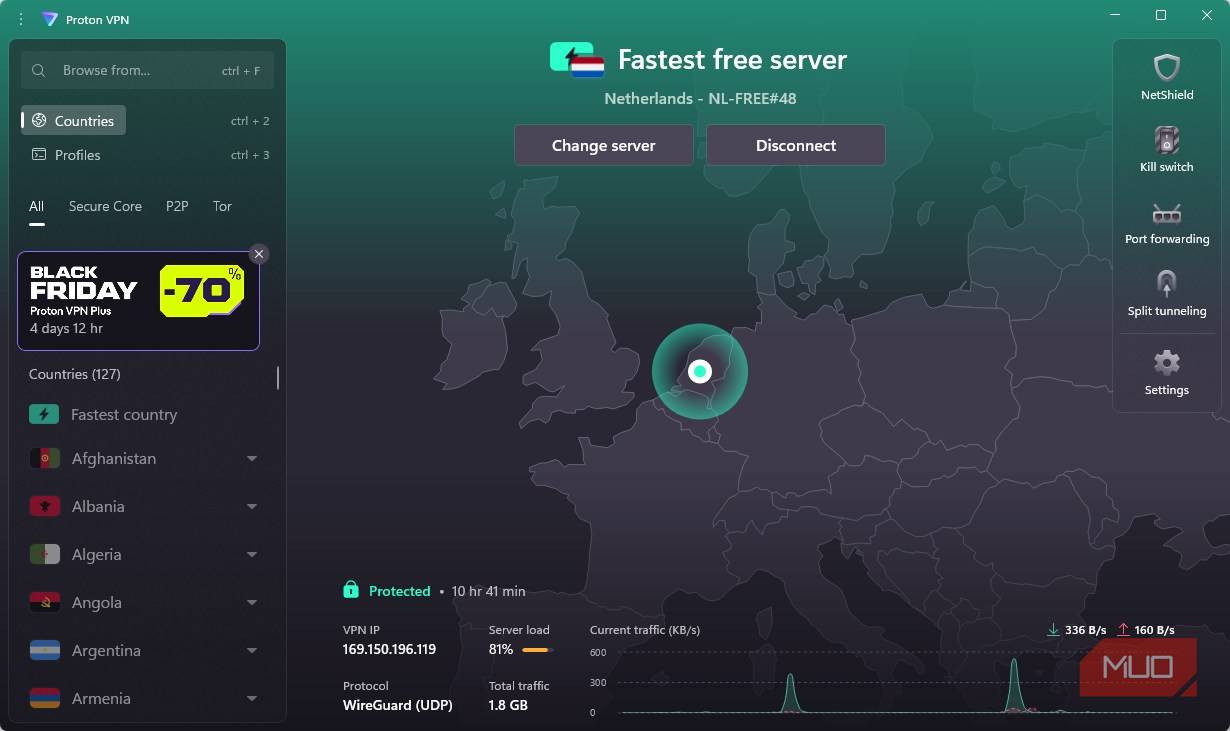The width and height of the screenshot is (1230, 731).
Task: Expand Albania to show servers
Action: click(251, 506)
